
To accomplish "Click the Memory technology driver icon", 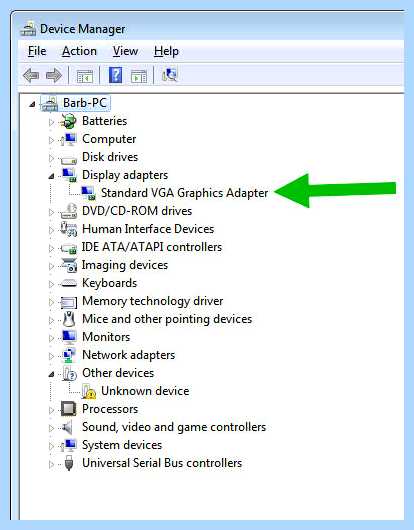I will (x=69, y=302).
